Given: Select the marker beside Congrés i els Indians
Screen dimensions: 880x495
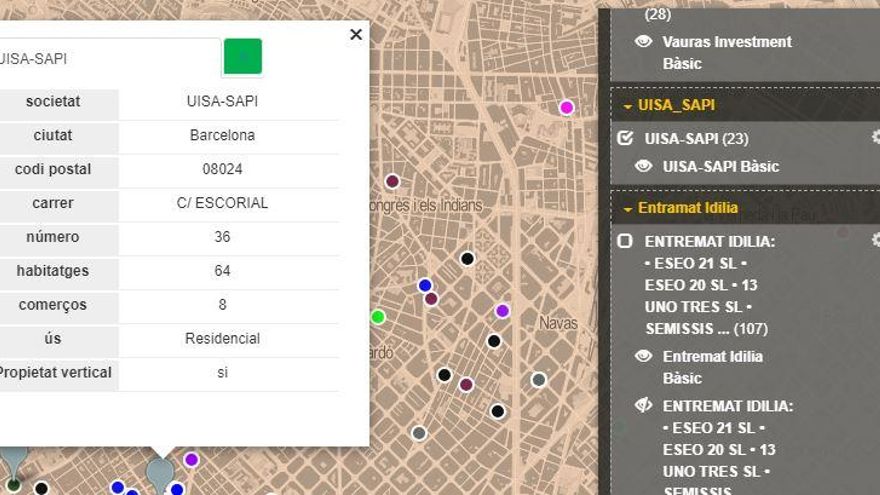Looking at the screenshot, I should [x=392, y=181].
